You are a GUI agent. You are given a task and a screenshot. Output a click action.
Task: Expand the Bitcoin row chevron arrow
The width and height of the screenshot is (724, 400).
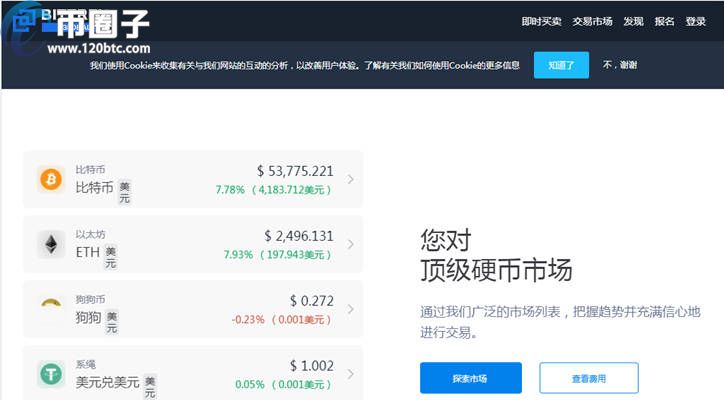(x=350, y=180)
